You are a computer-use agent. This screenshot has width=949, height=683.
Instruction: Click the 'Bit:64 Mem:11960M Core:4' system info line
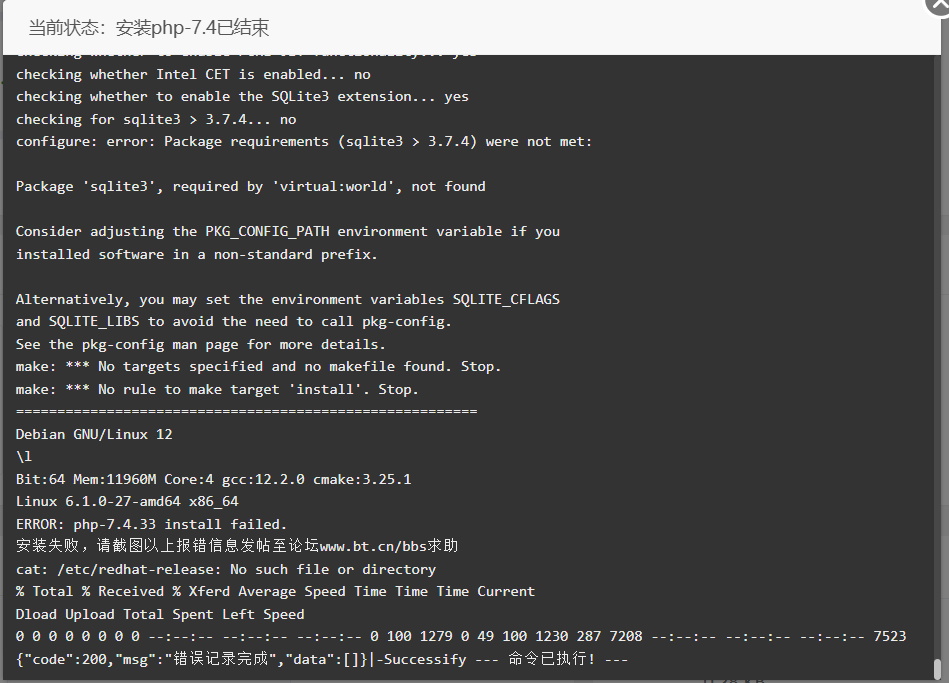[x=213, y=479]
